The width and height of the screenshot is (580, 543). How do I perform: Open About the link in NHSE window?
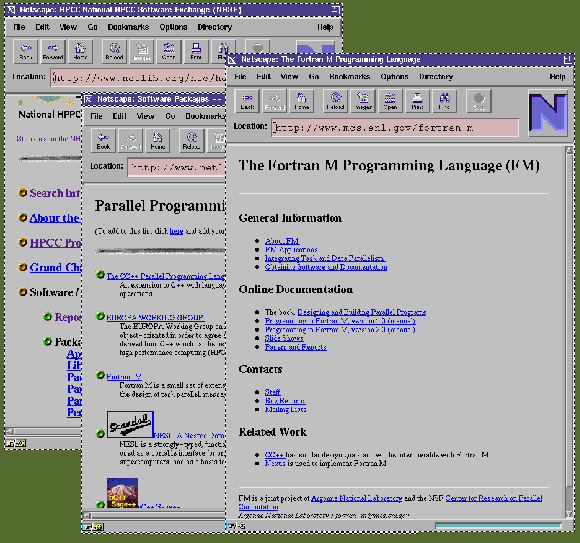[x=55, y=218]
